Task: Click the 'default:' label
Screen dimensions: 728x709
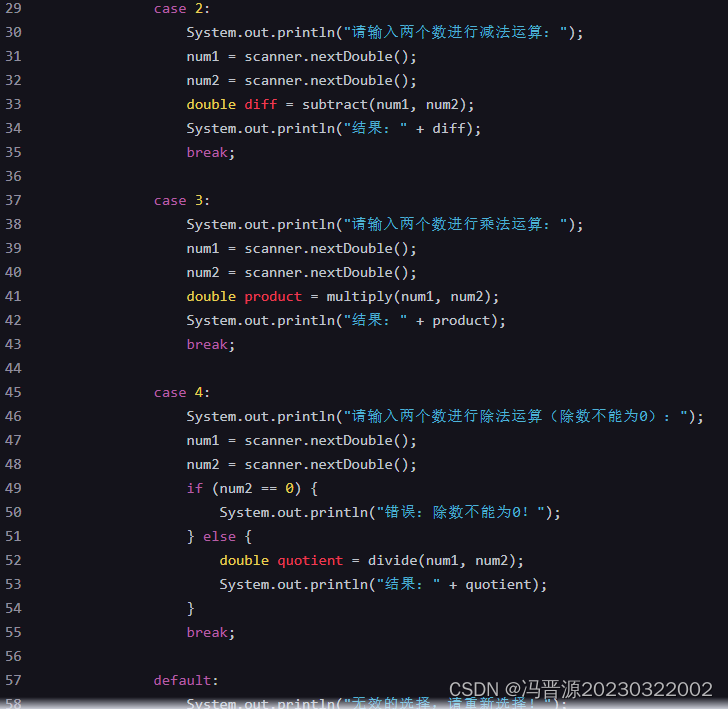Action: point(186,681)
